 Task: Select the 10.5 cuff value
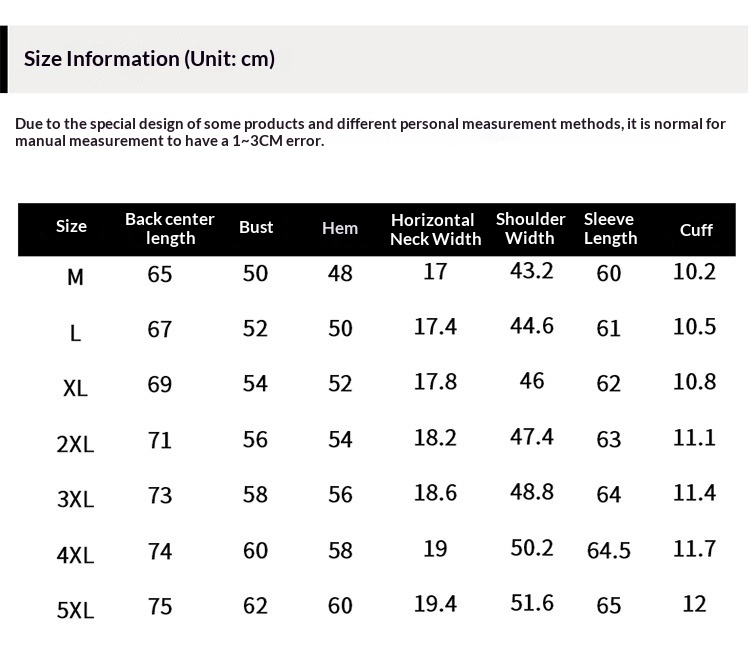(695, 327)
